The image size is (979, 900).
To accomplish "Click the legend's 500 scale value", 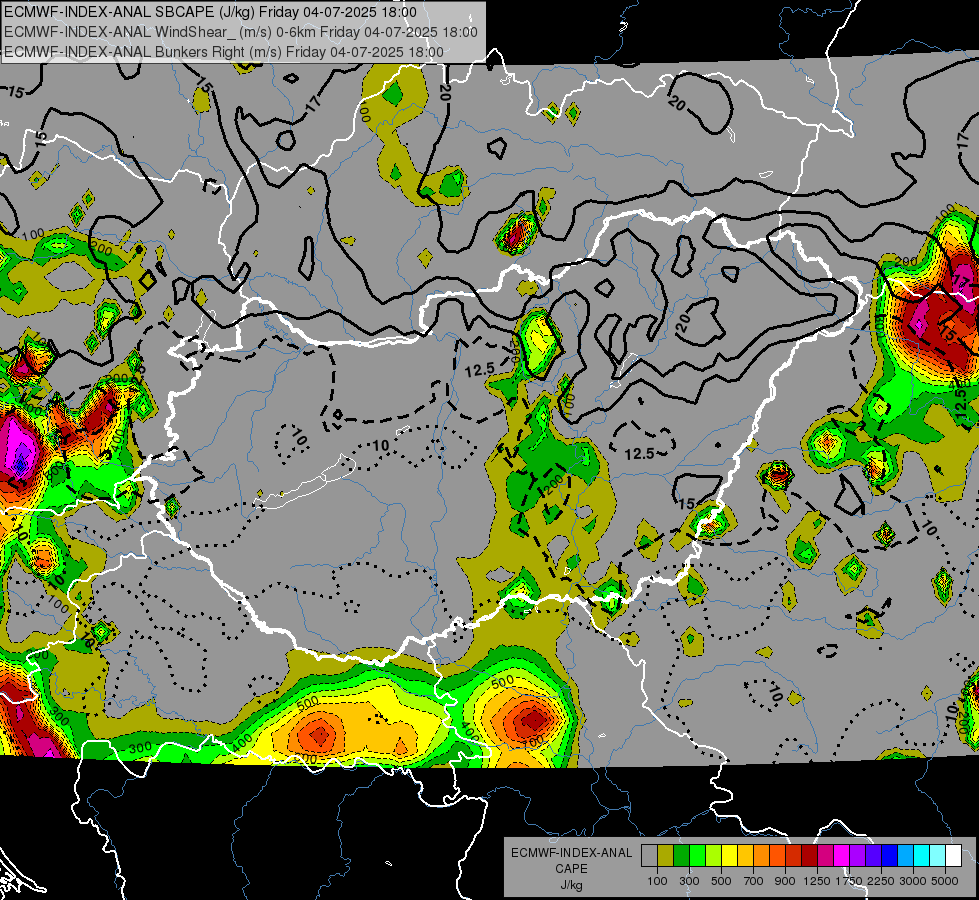I will [x=721, y=881].
